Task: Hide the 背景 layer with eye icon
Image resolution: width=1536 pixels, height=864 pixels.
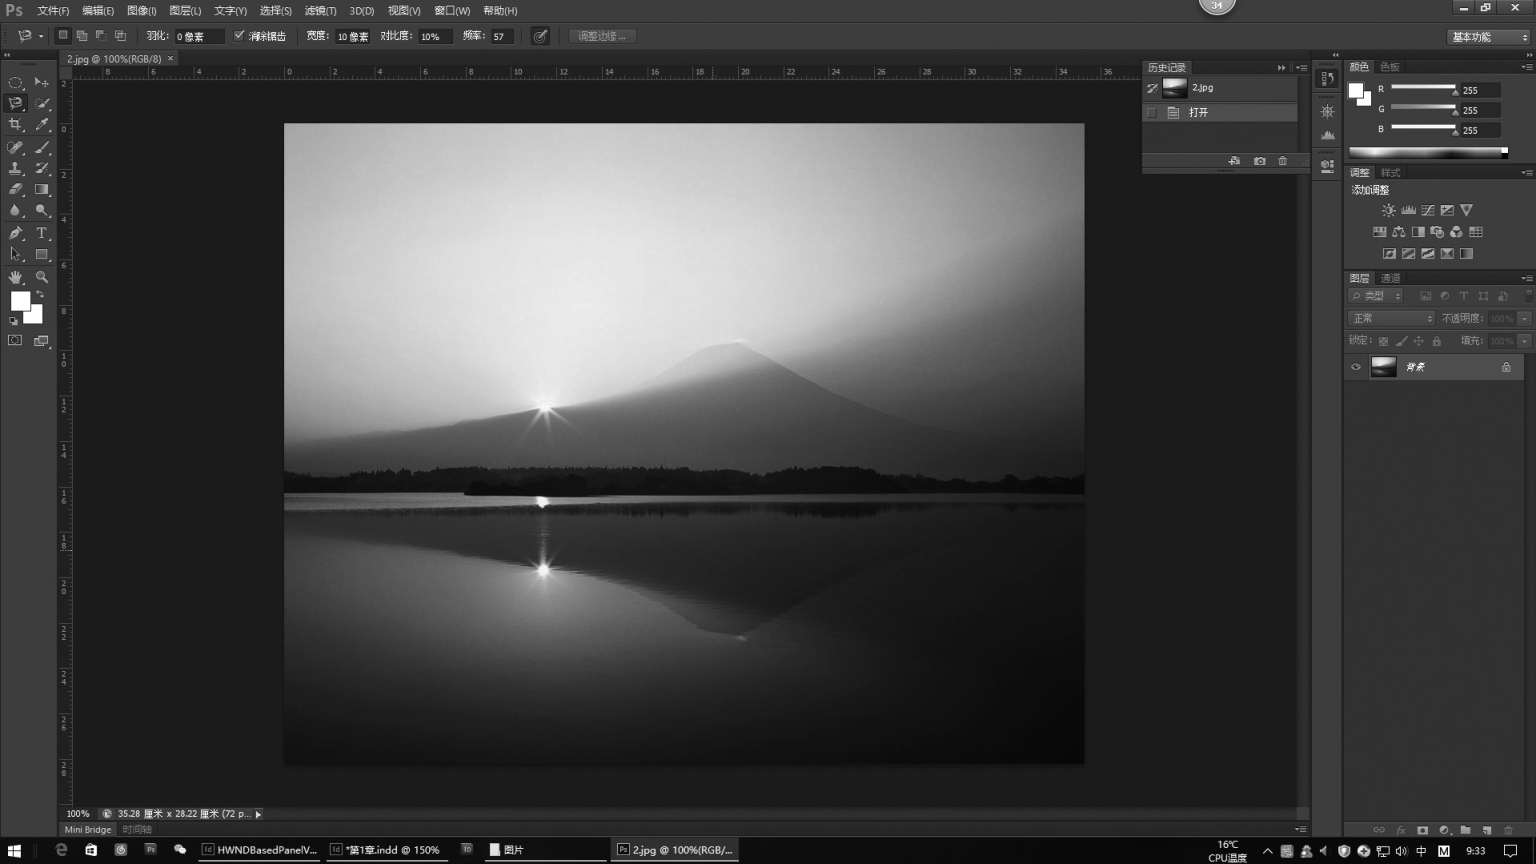Action: [x=1356, y=367]
